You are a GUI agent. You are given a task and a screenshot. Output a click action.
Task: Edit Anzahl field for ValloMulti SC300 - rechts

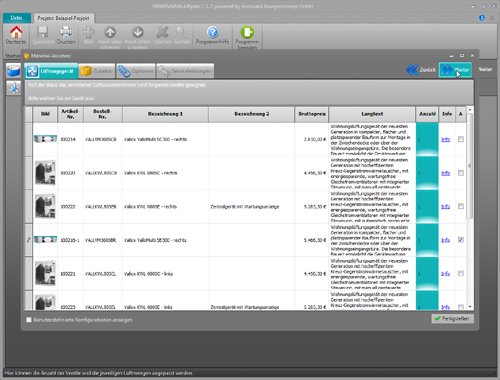click(x=427, y=139)
